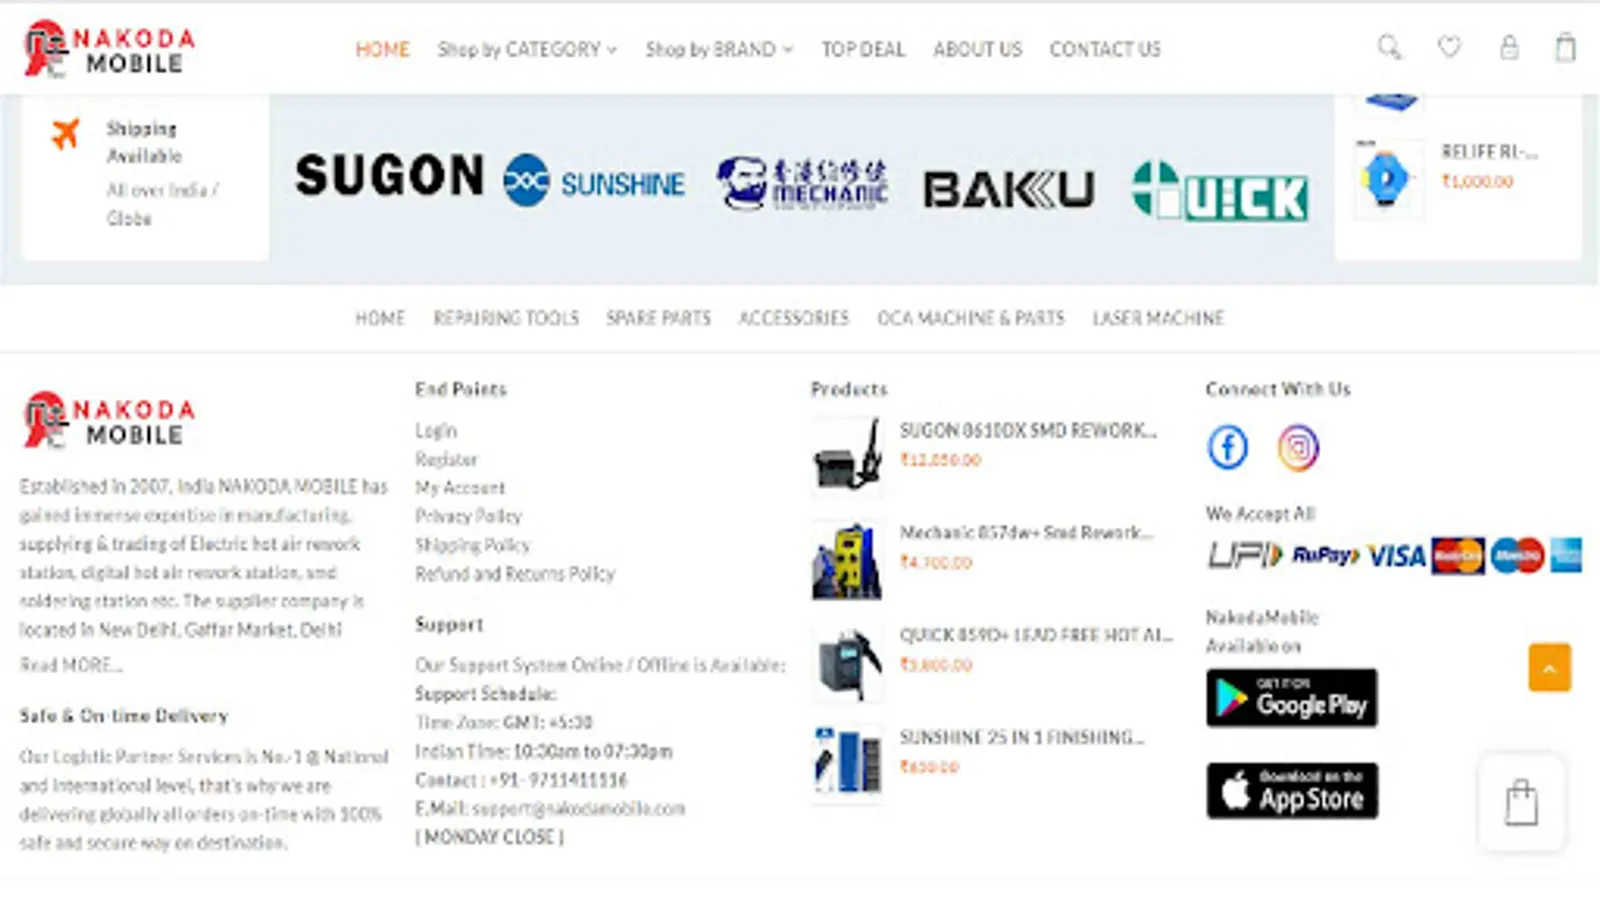The width and height of the screenshot is (1600, 900).
Task: Open Mechanic 857dw+ Smd Rework product title
Action: click(x=1026, y=533)
